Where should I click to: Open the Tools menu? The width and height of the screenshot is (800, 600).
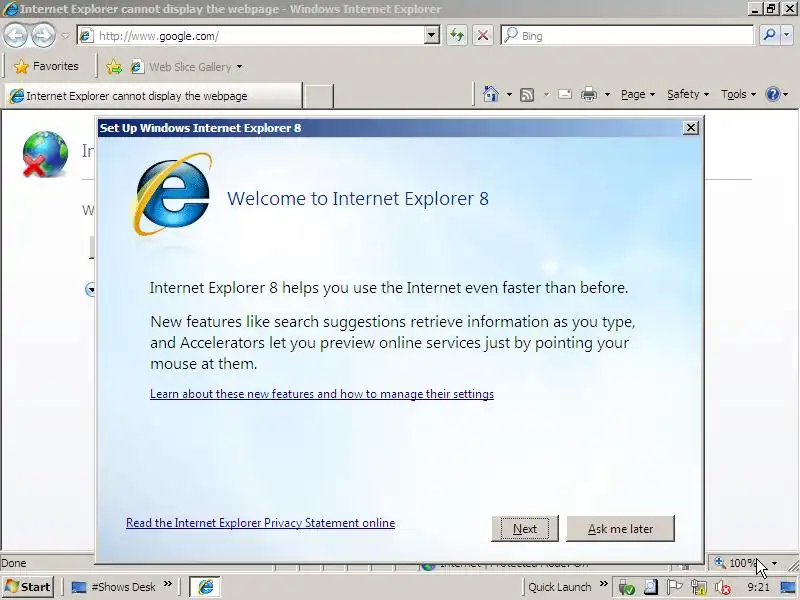(x=738, y=94)
